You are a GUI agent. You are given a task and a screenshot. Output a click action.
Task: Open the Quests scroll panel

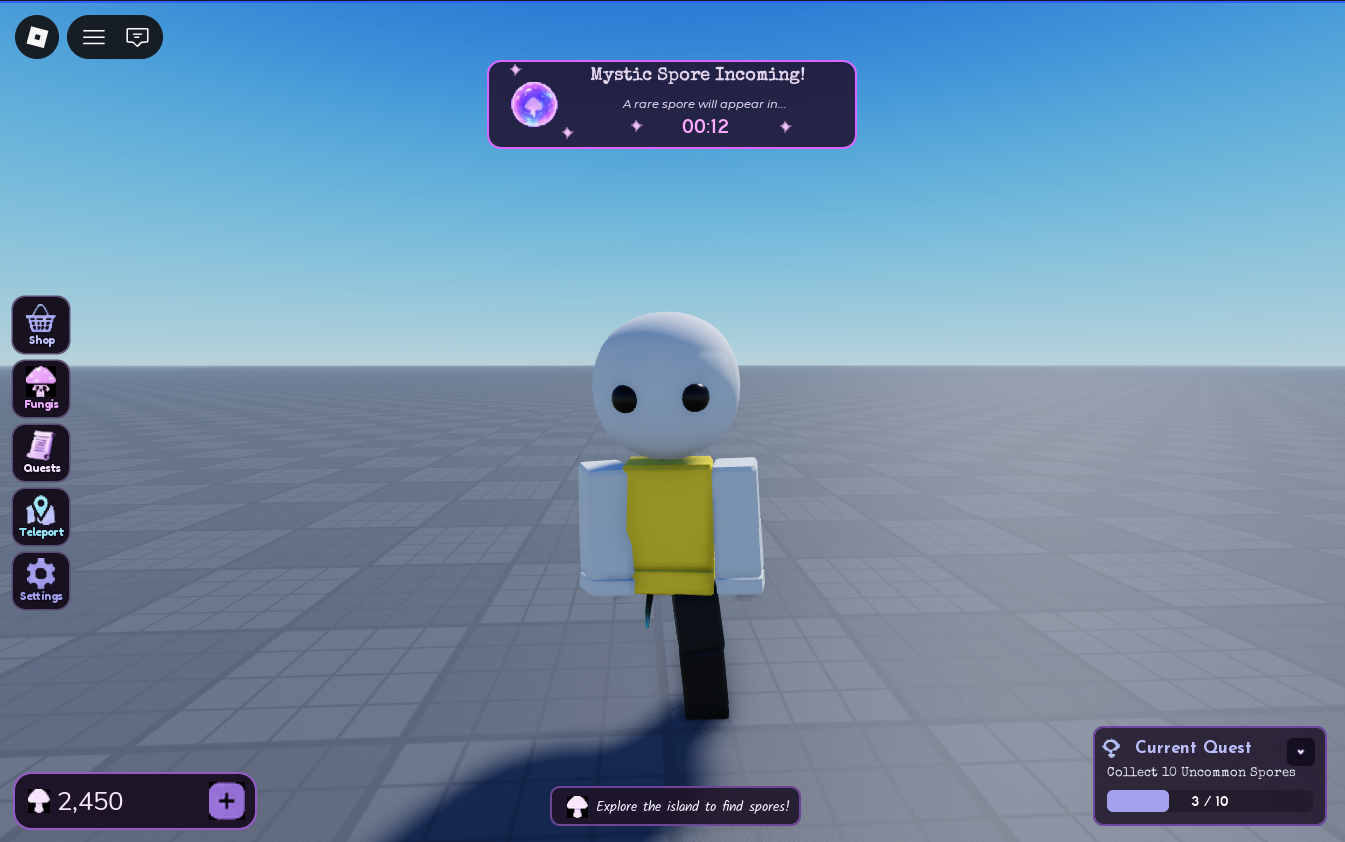tap(41, 453)
